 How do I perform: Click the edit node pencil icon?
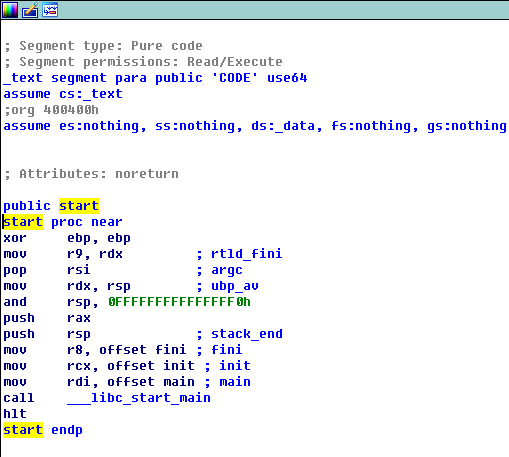pos(30,10)
